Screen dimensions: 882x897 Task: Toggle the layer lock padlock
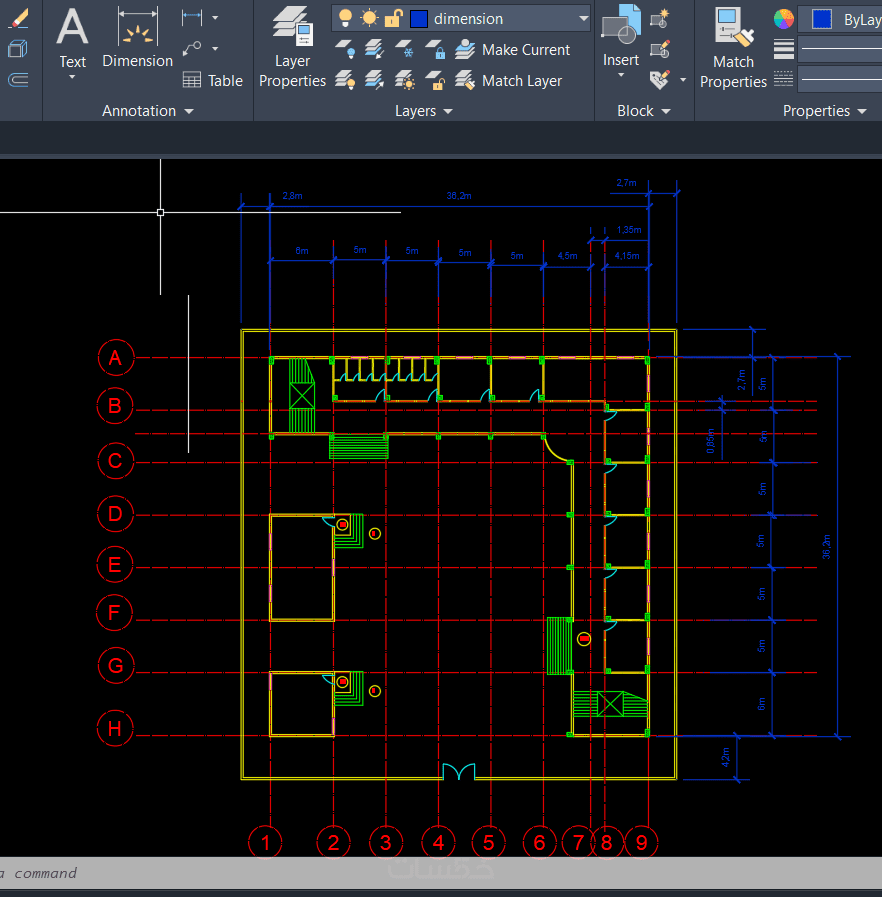click(x=394, y=18)
